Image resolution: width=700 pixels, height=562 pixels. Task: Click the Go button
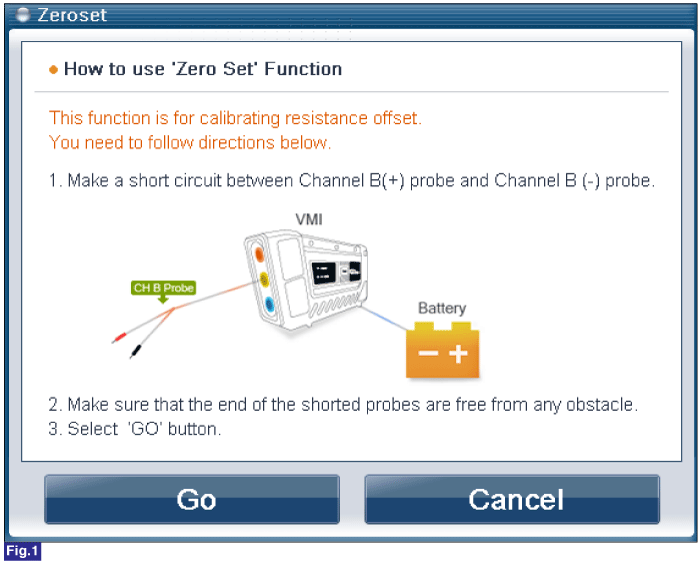point(192,499)
